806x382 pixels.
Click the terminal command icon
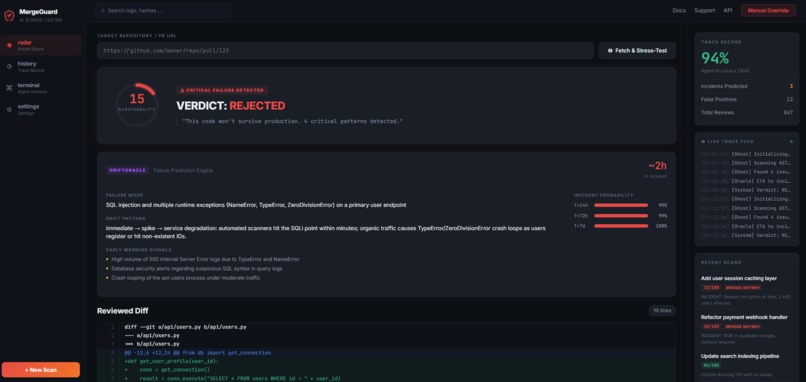(9, 88)
